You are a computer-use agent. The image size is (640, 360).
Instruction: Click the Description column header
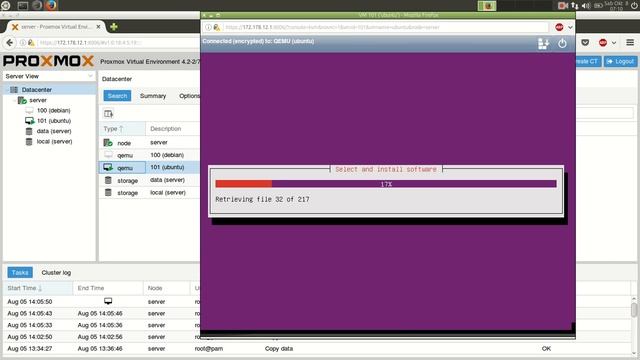pos(173,129)
